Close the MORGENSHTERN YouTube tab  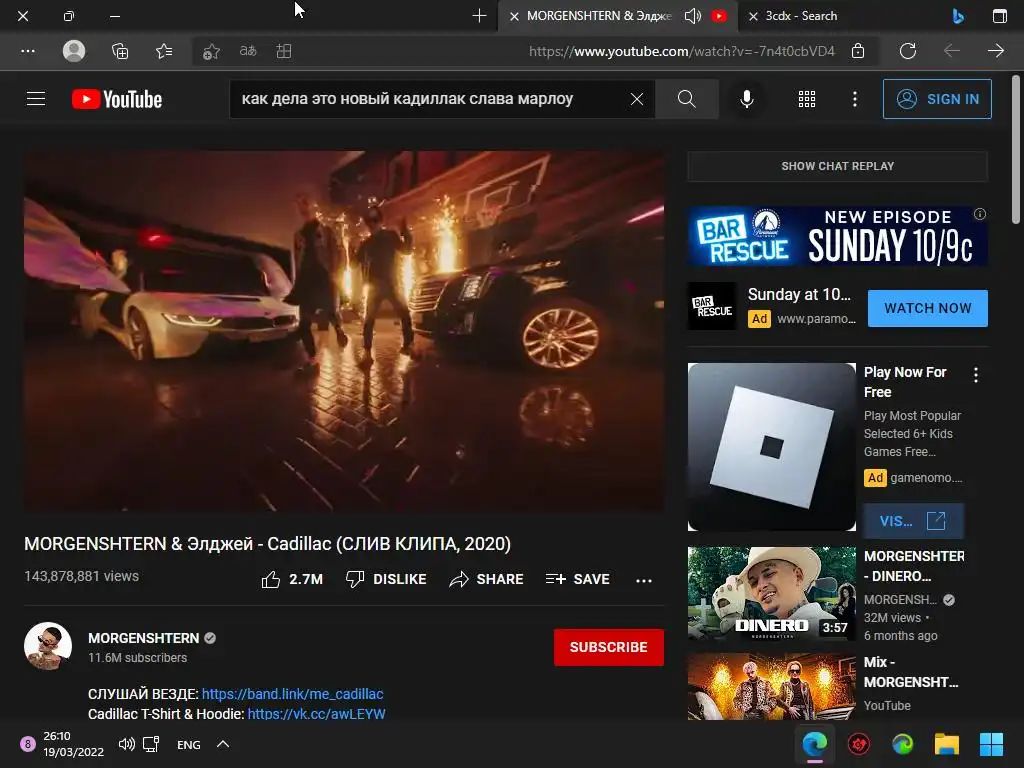(514, 16)
